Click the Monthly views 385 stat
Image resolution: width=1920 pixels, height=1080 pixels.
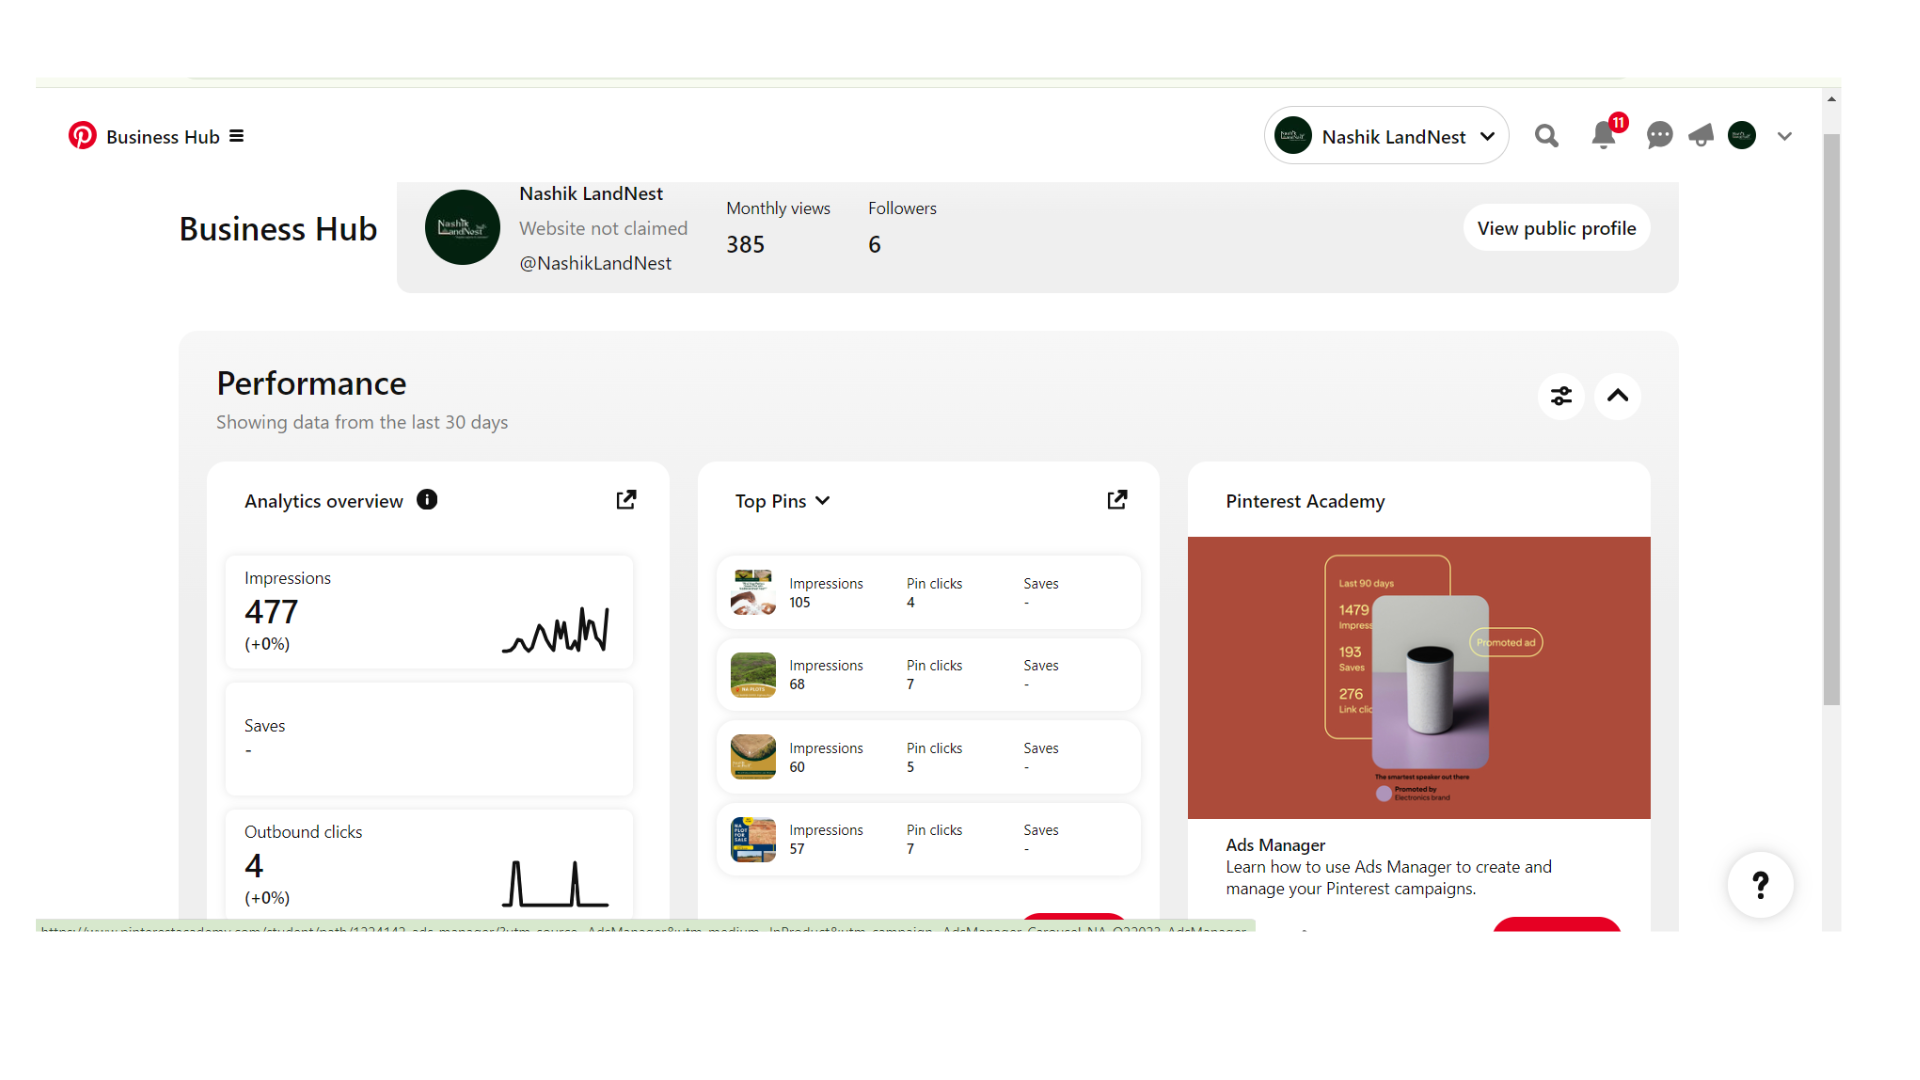777,228
